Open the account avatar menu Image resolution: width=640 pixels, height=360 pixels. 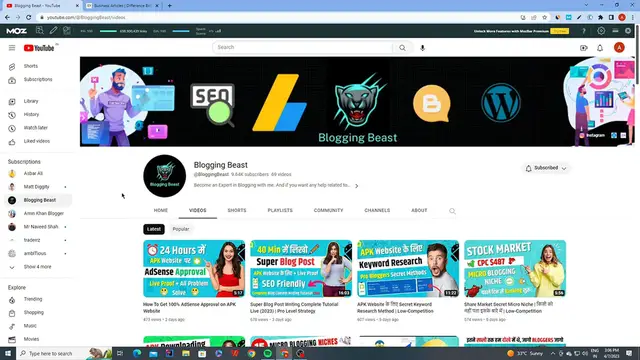tap(619, 47)
